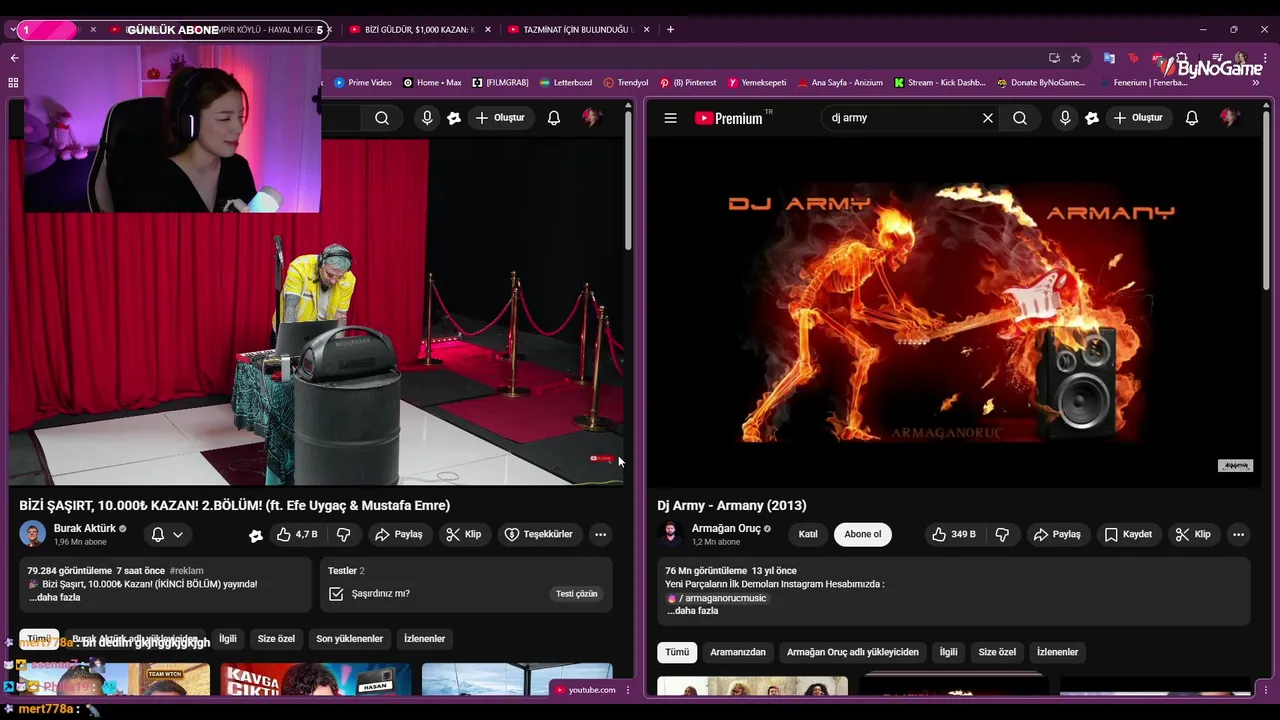Click 'Testi çözün' button
The height and width of the screenshot is (720, 1280).
(x=577, y=594)
